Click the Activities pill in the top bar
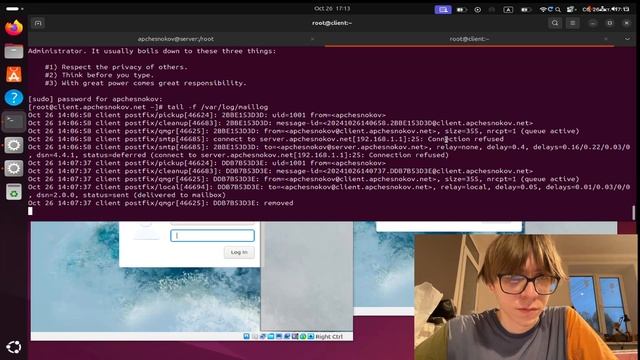Viewport: 640px width, 360px height. 14,9
